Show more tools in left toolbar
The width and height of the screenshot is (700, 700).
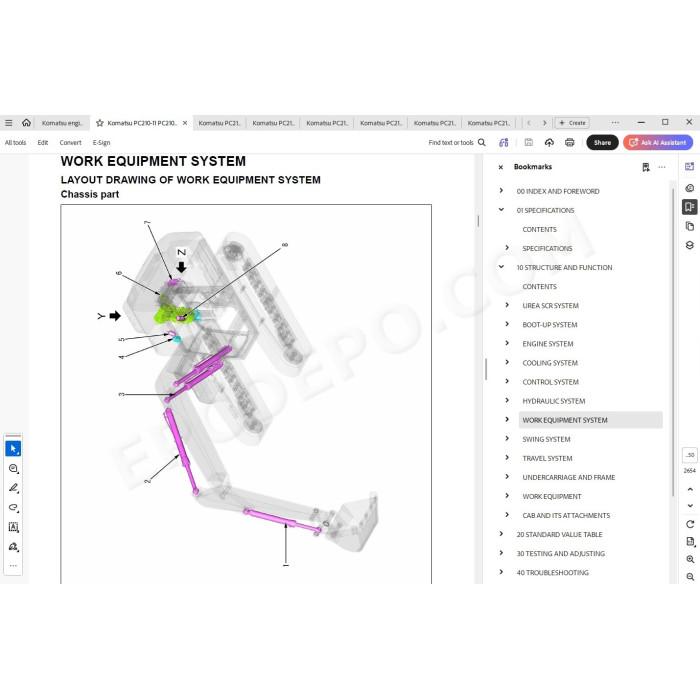tap(13, 566)
